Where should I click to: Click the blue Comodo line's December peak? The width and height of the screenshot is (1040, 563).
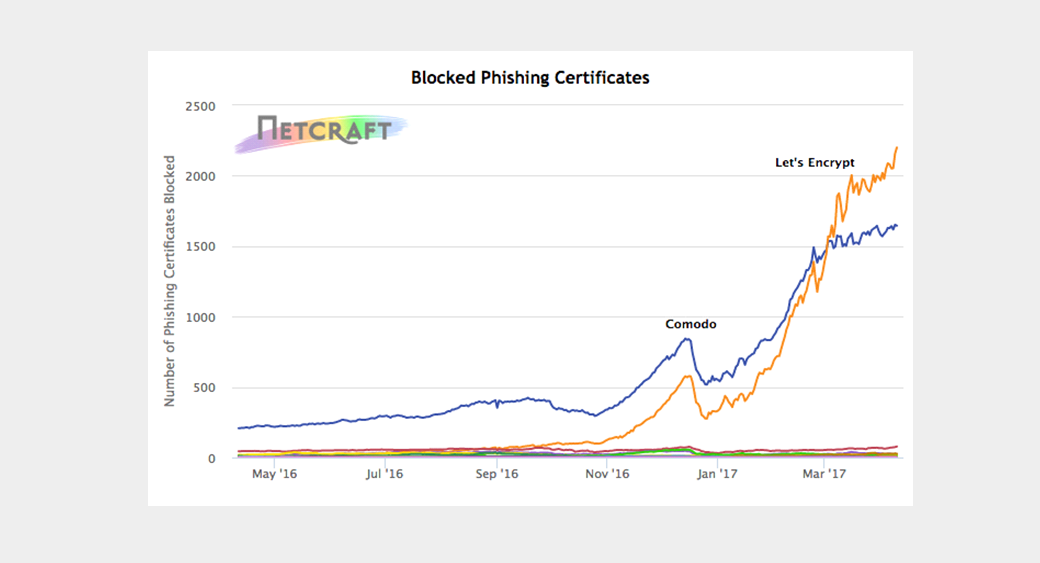click(x=686, y=339)
